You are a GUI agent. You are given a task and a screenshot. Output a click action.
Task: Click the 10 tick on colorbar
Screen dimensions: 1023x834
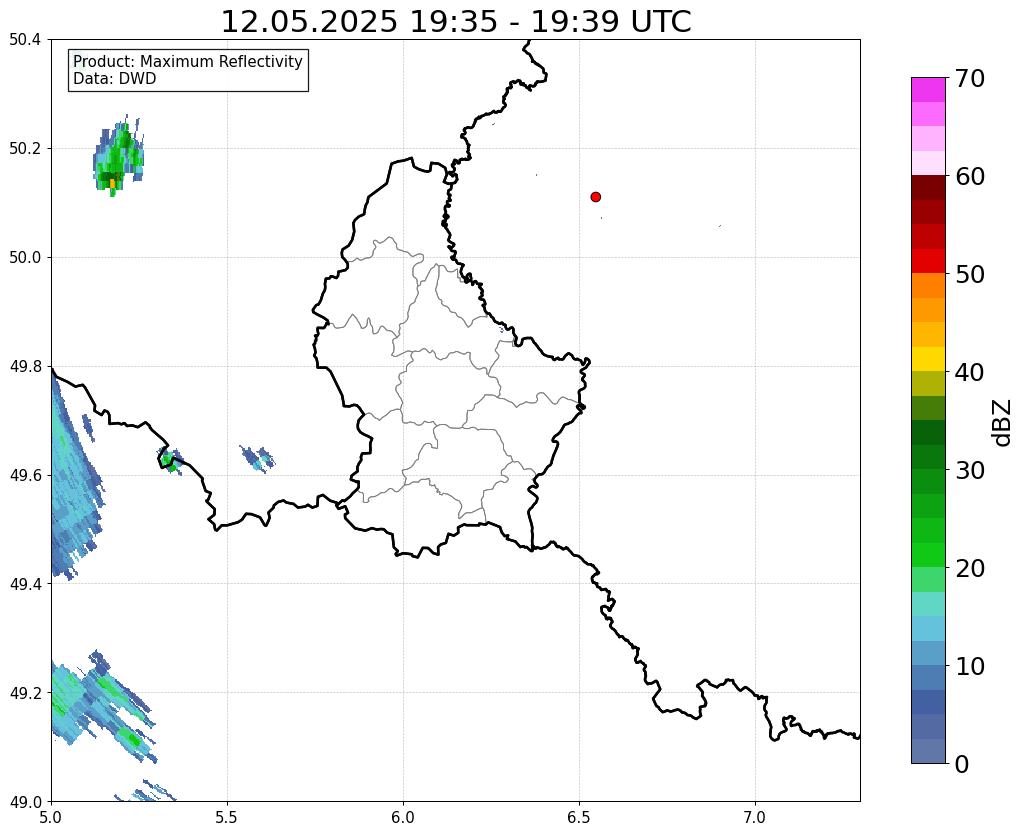[970, 666]
